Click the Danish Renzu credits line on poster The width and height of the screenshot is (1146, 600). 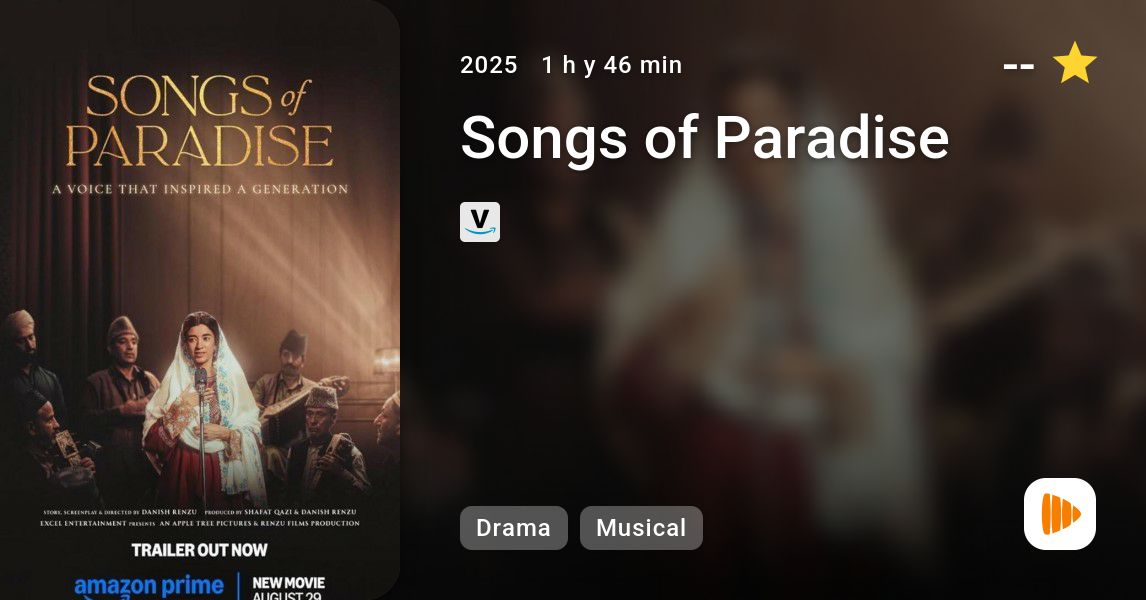pyautogui.click(x=200, y=512)
